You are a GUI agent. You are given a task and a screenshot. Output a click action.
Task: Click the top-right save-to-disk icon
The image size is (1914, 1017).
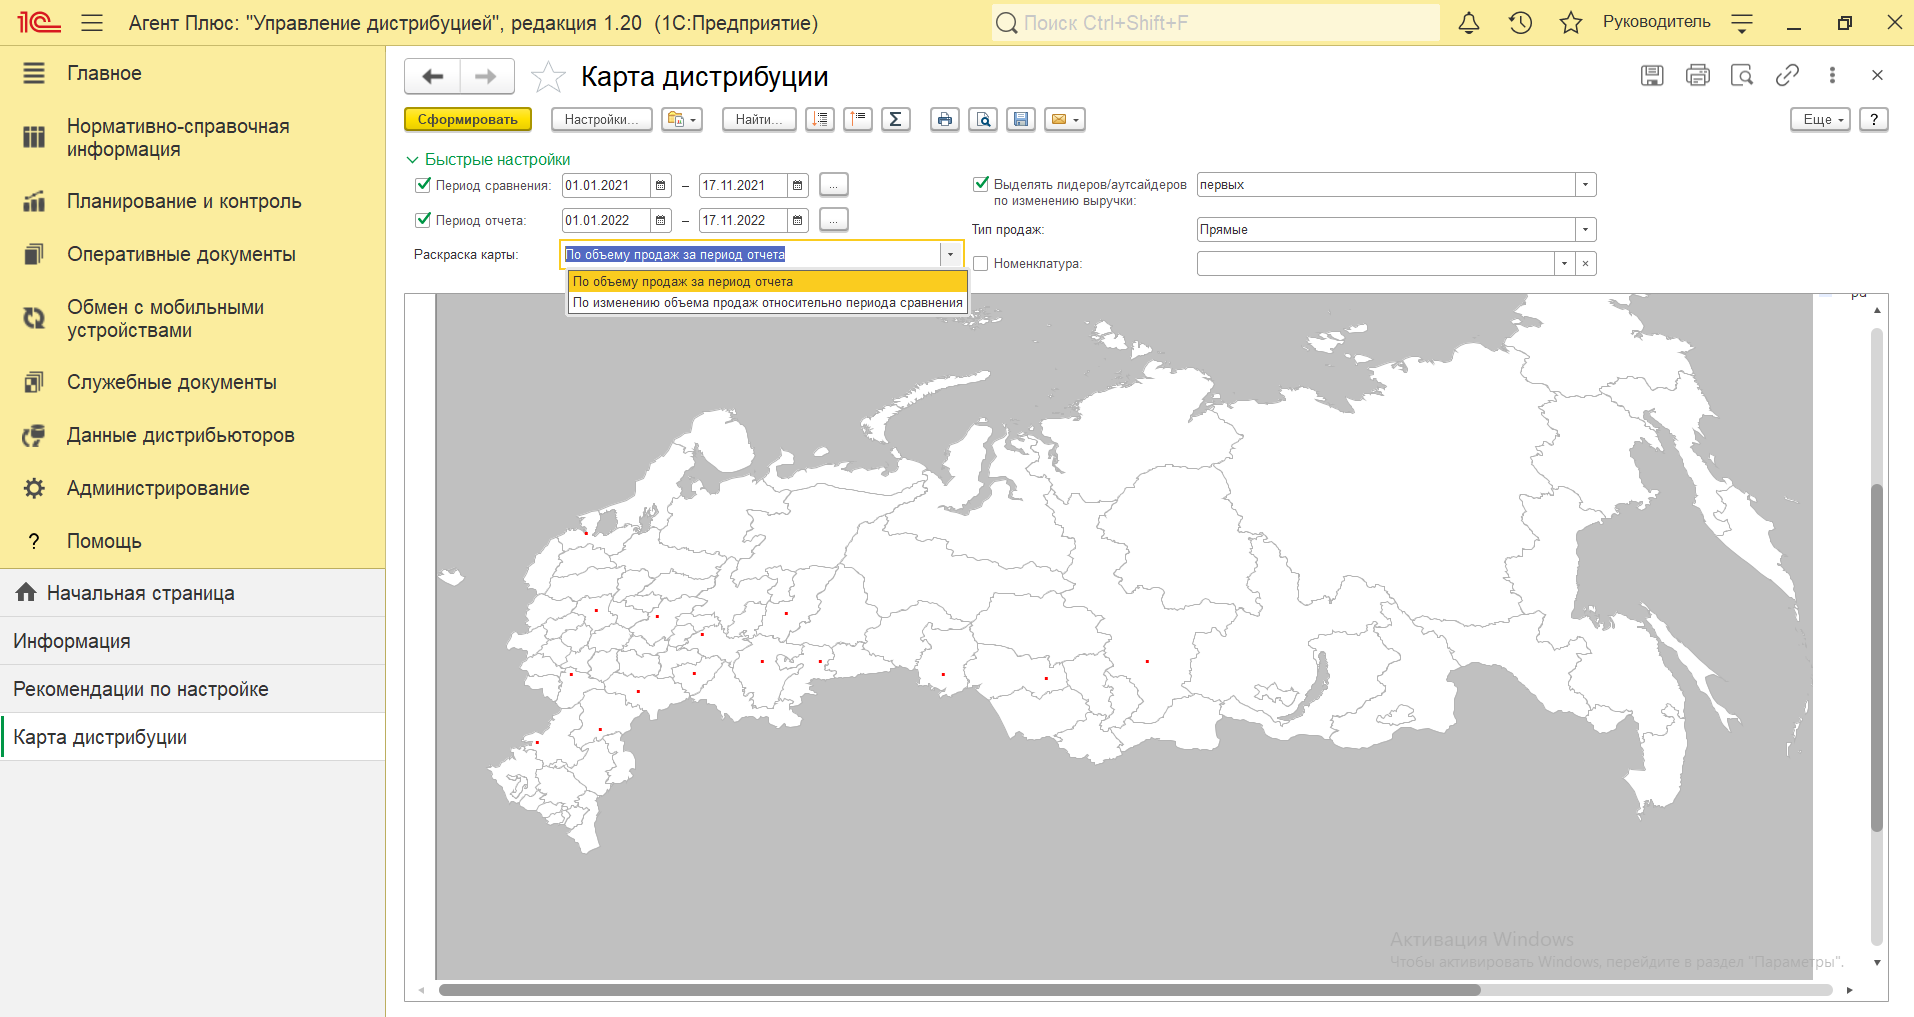(x=1652, y=75)
